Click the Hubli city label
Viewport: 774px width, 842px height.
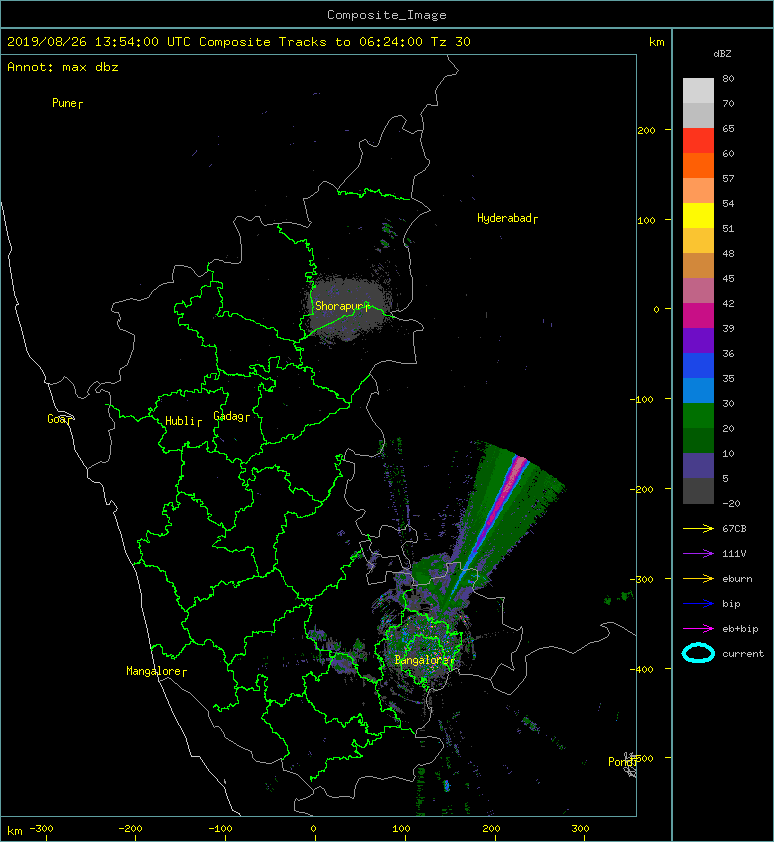click(x=180, y=421)
